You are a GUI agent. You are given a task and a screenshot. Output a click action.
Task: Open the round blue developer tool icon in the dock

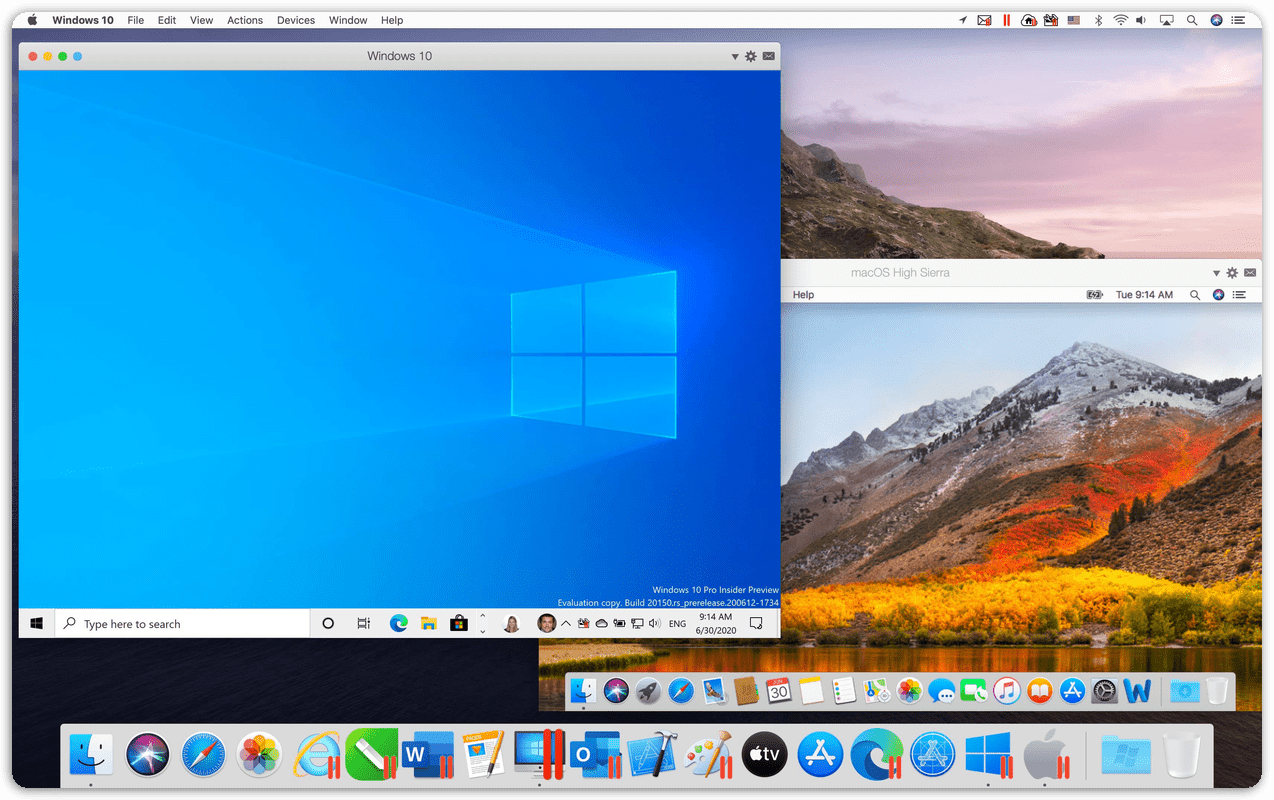tap(933, 755)
